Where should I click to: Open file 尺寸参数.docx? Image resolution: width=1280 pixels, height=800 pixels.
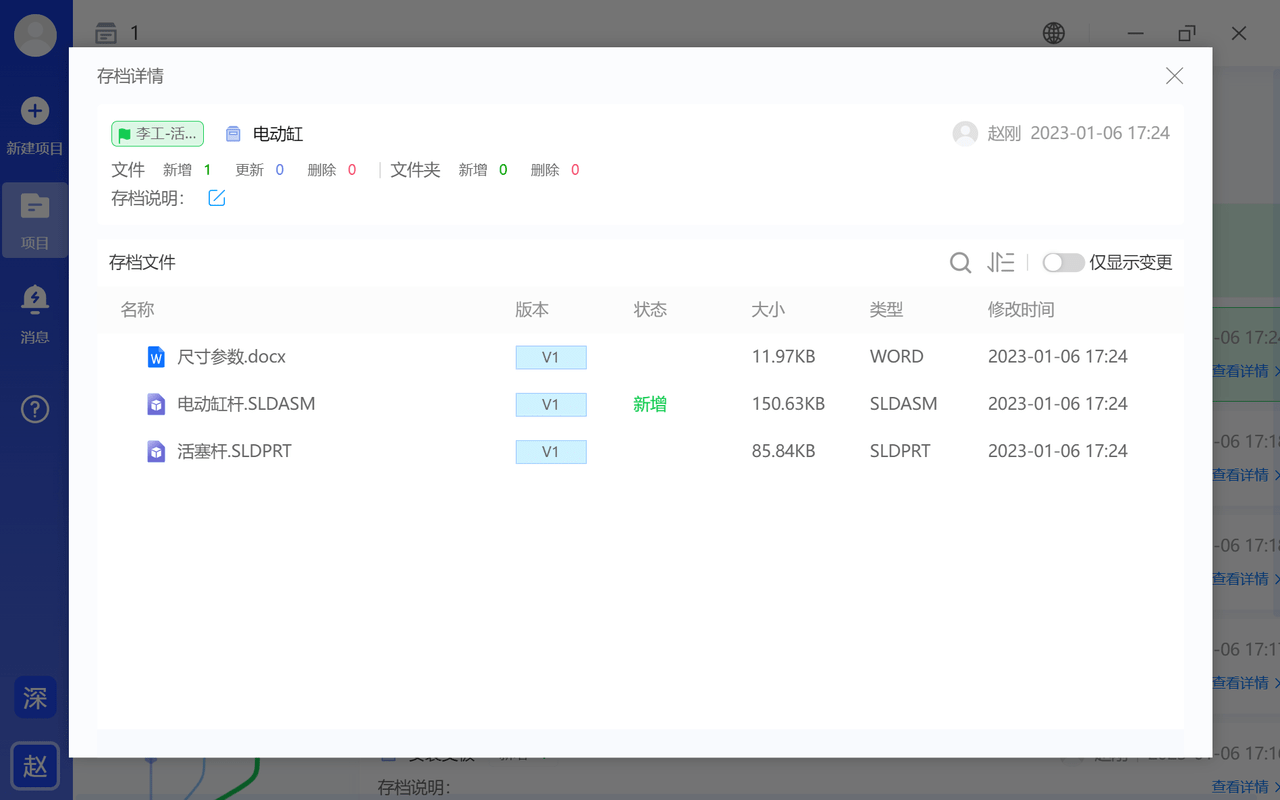pos(232,357)
